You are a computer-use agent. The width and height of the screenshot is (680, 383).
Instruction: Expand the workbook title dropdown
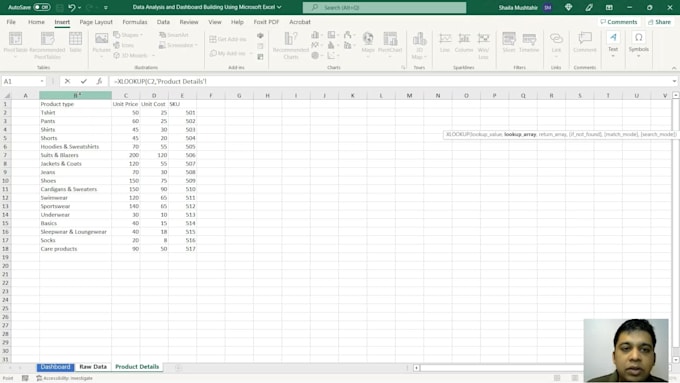pyautogui.click(x=279, y=7)
